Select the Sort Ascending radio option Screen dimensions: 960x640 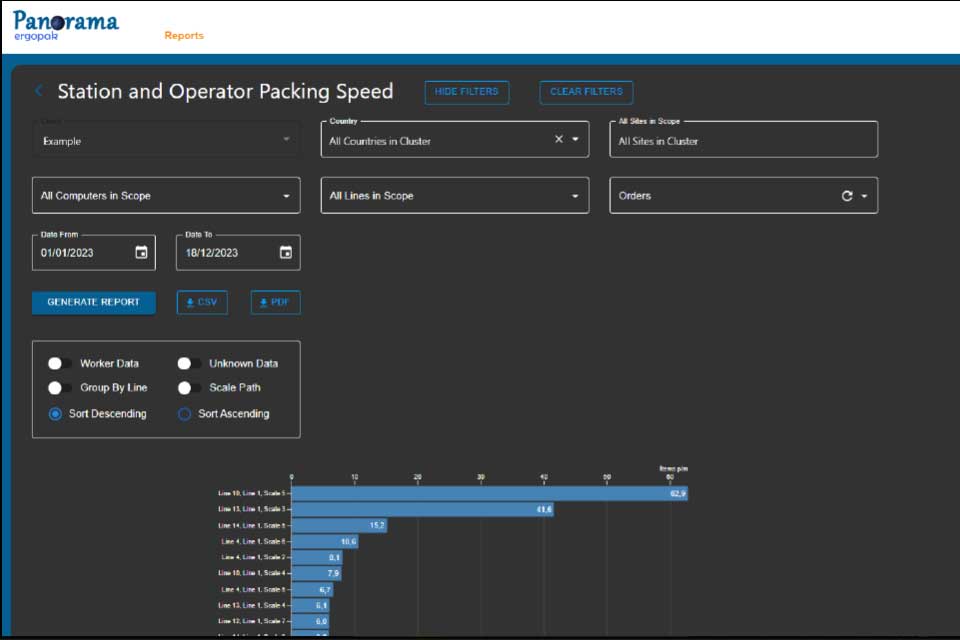tap(184, 414)
